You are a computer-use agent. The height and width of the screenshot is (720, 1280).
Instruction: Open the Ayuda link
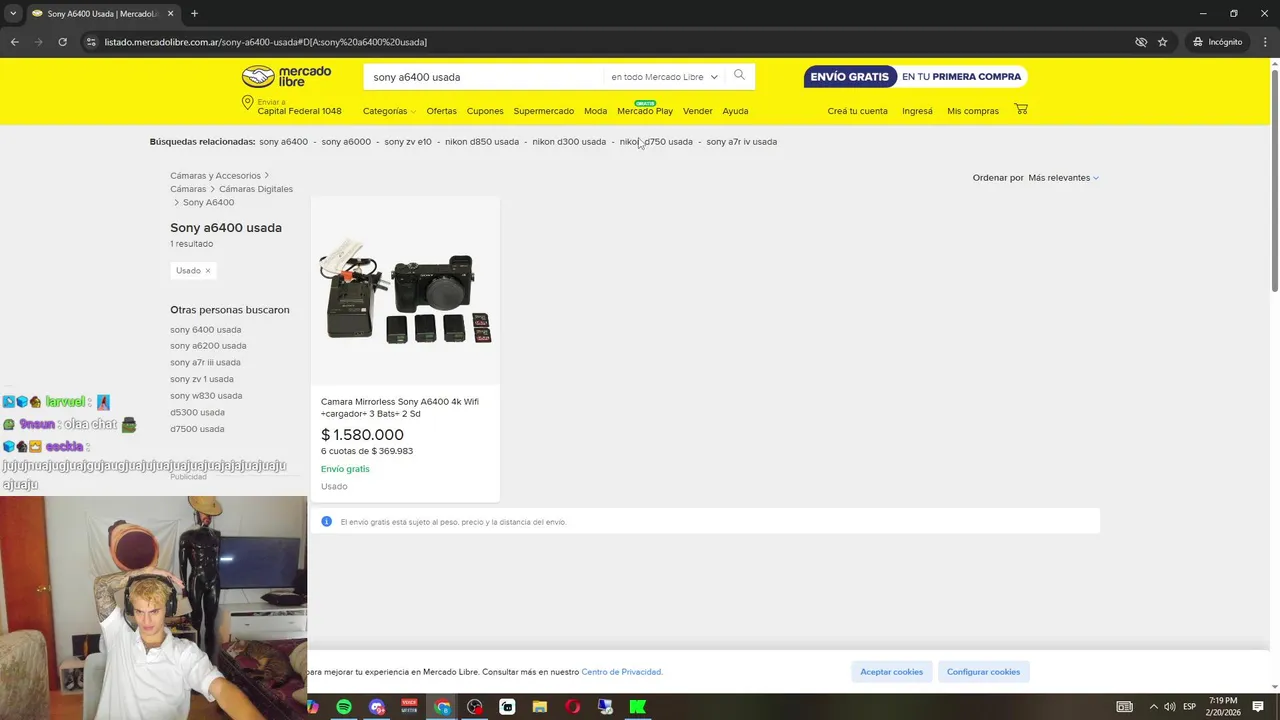(735, 111)
